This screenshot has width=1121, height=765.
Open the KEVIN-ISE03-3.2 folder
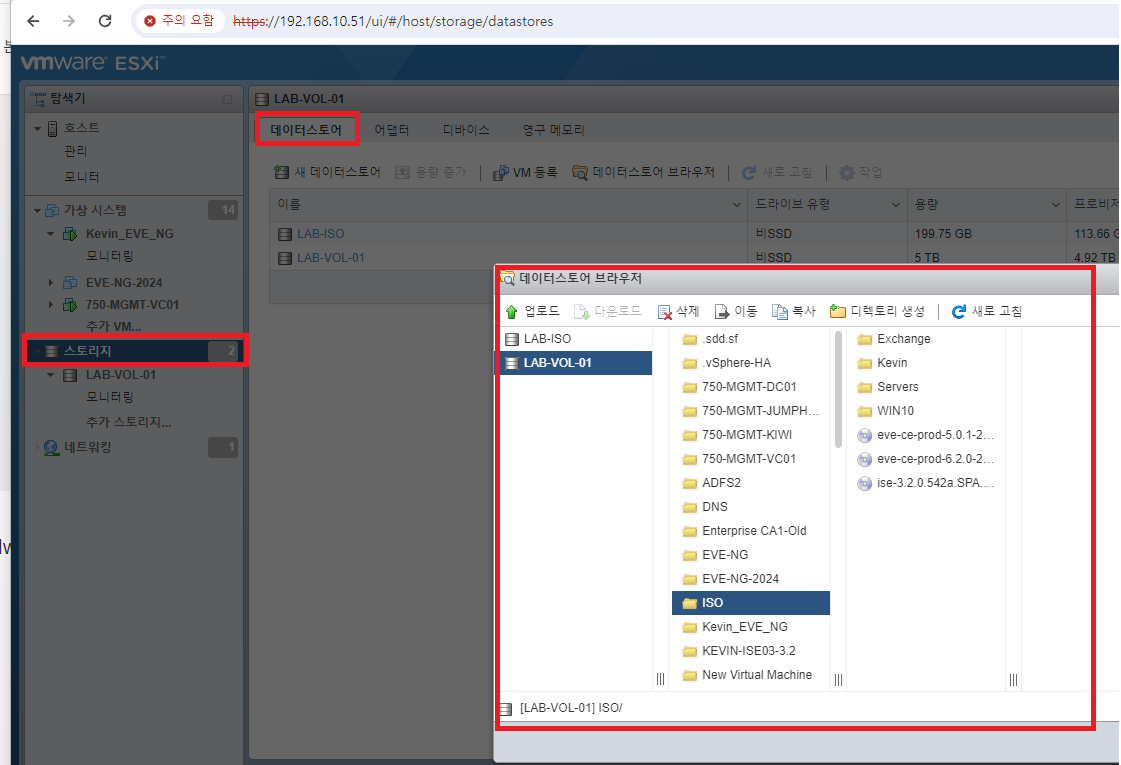(x=751, y=651)
